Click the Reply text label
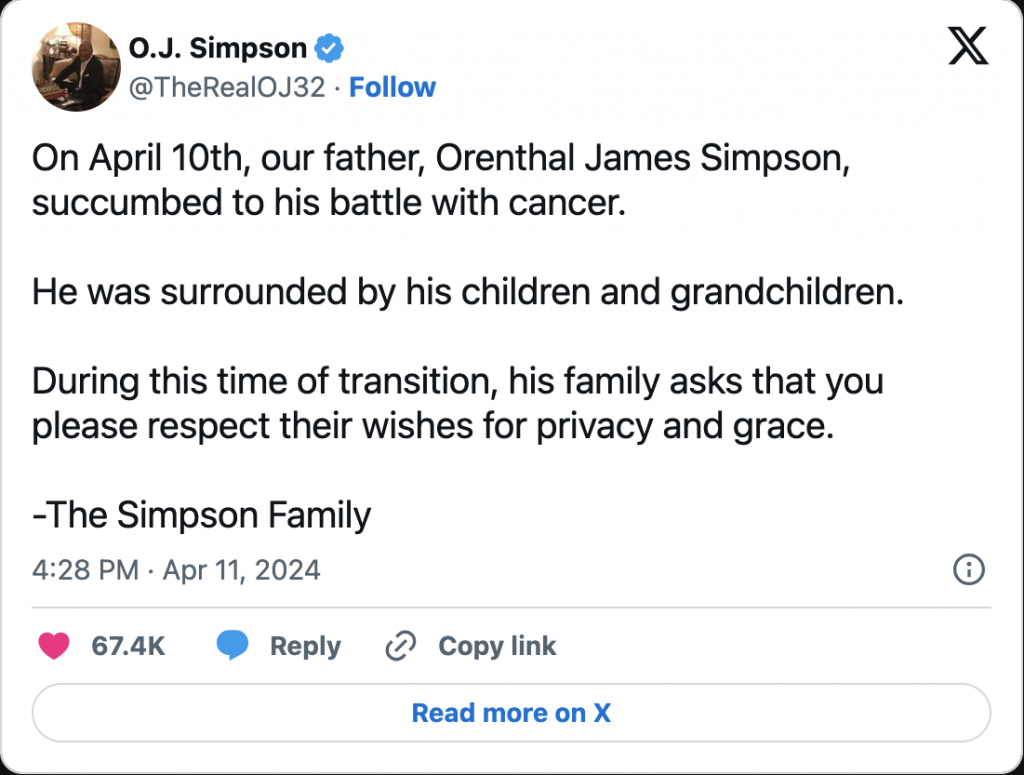The width and height of the screenshot is (1024, 775). [x=305, y=646]
